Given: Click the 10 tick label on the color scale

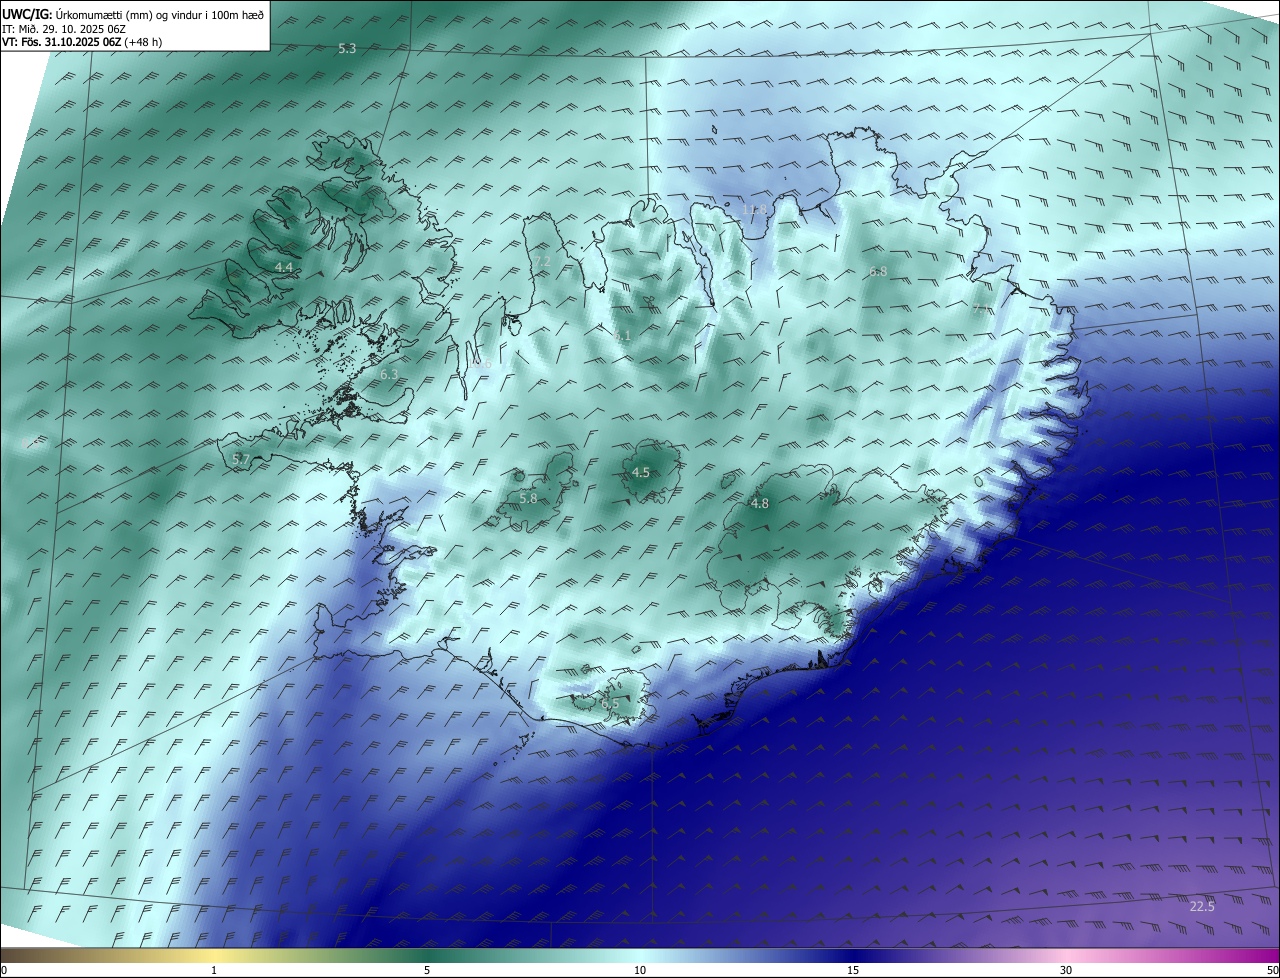Looking at the screenshot, I should coord(640,970).
